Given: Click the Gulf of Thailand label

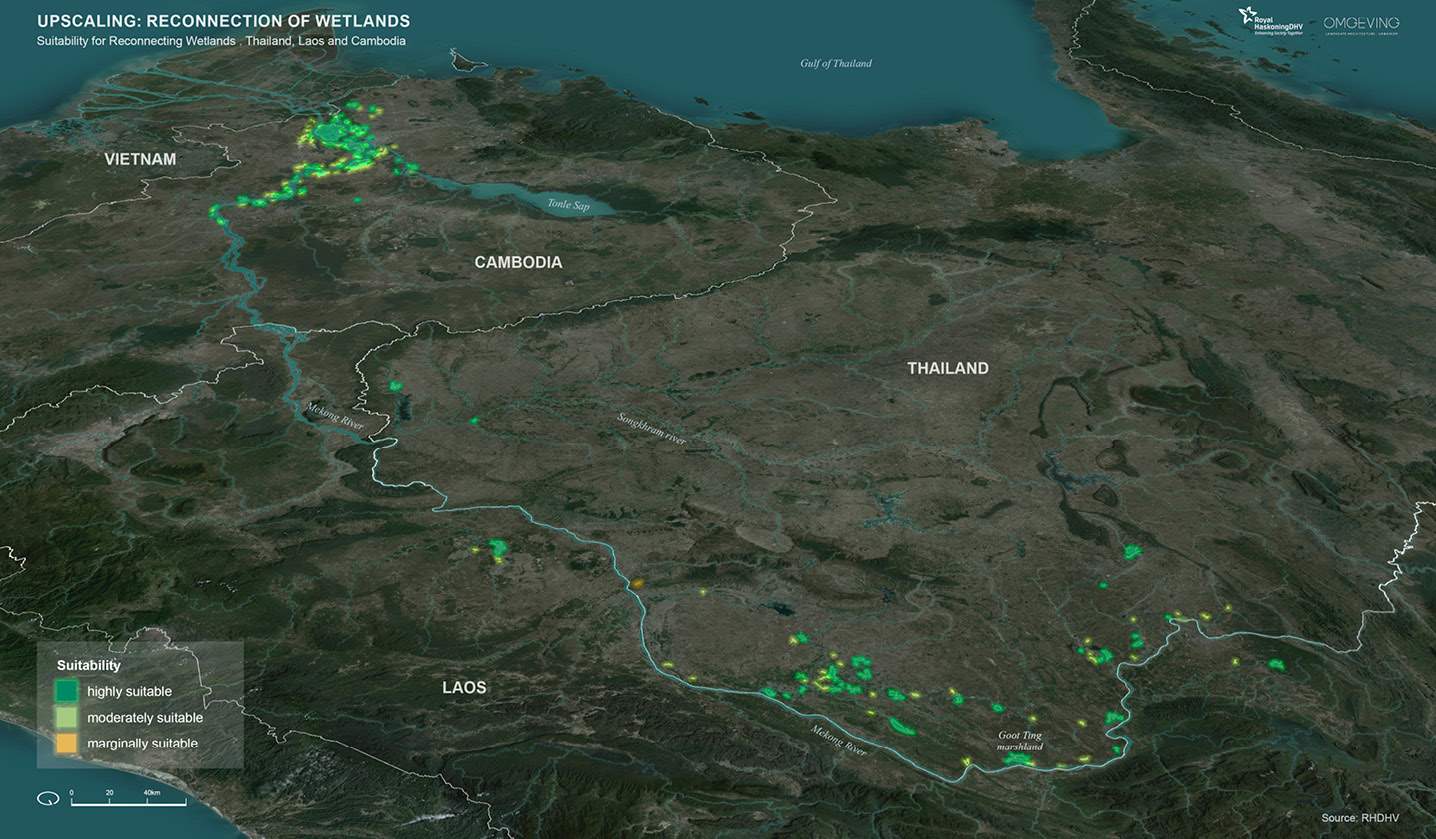Looking at the screenshot, I should pos(835,63).
